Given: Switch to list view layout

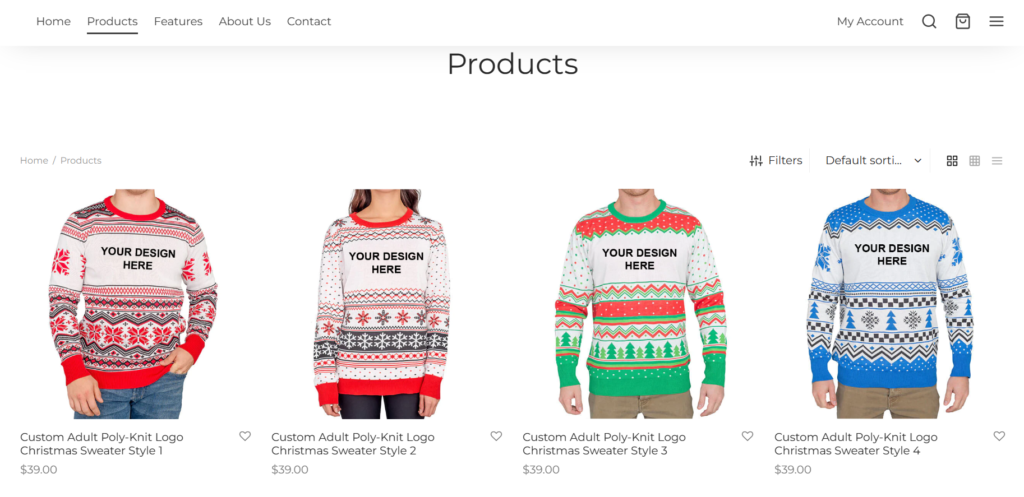Looking at the screenshot, I should click(x=997, y=161).
